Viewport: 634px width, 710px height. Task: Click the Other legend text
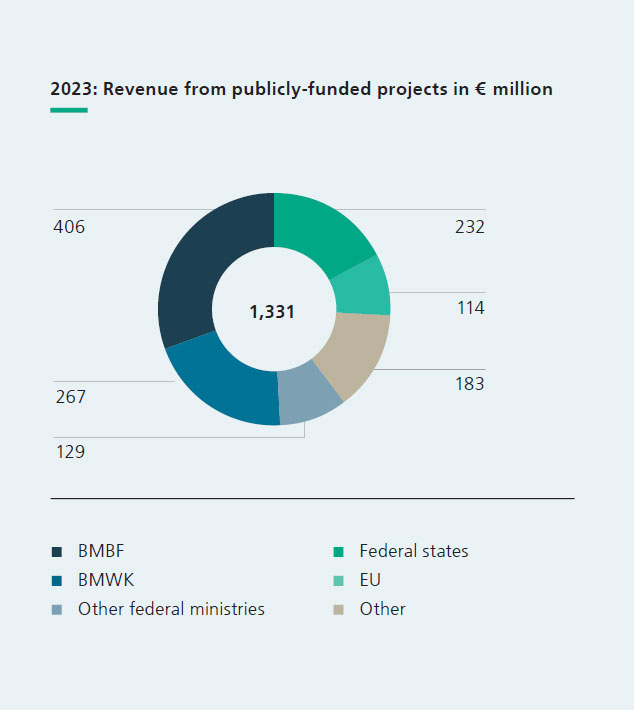point(383,609)
